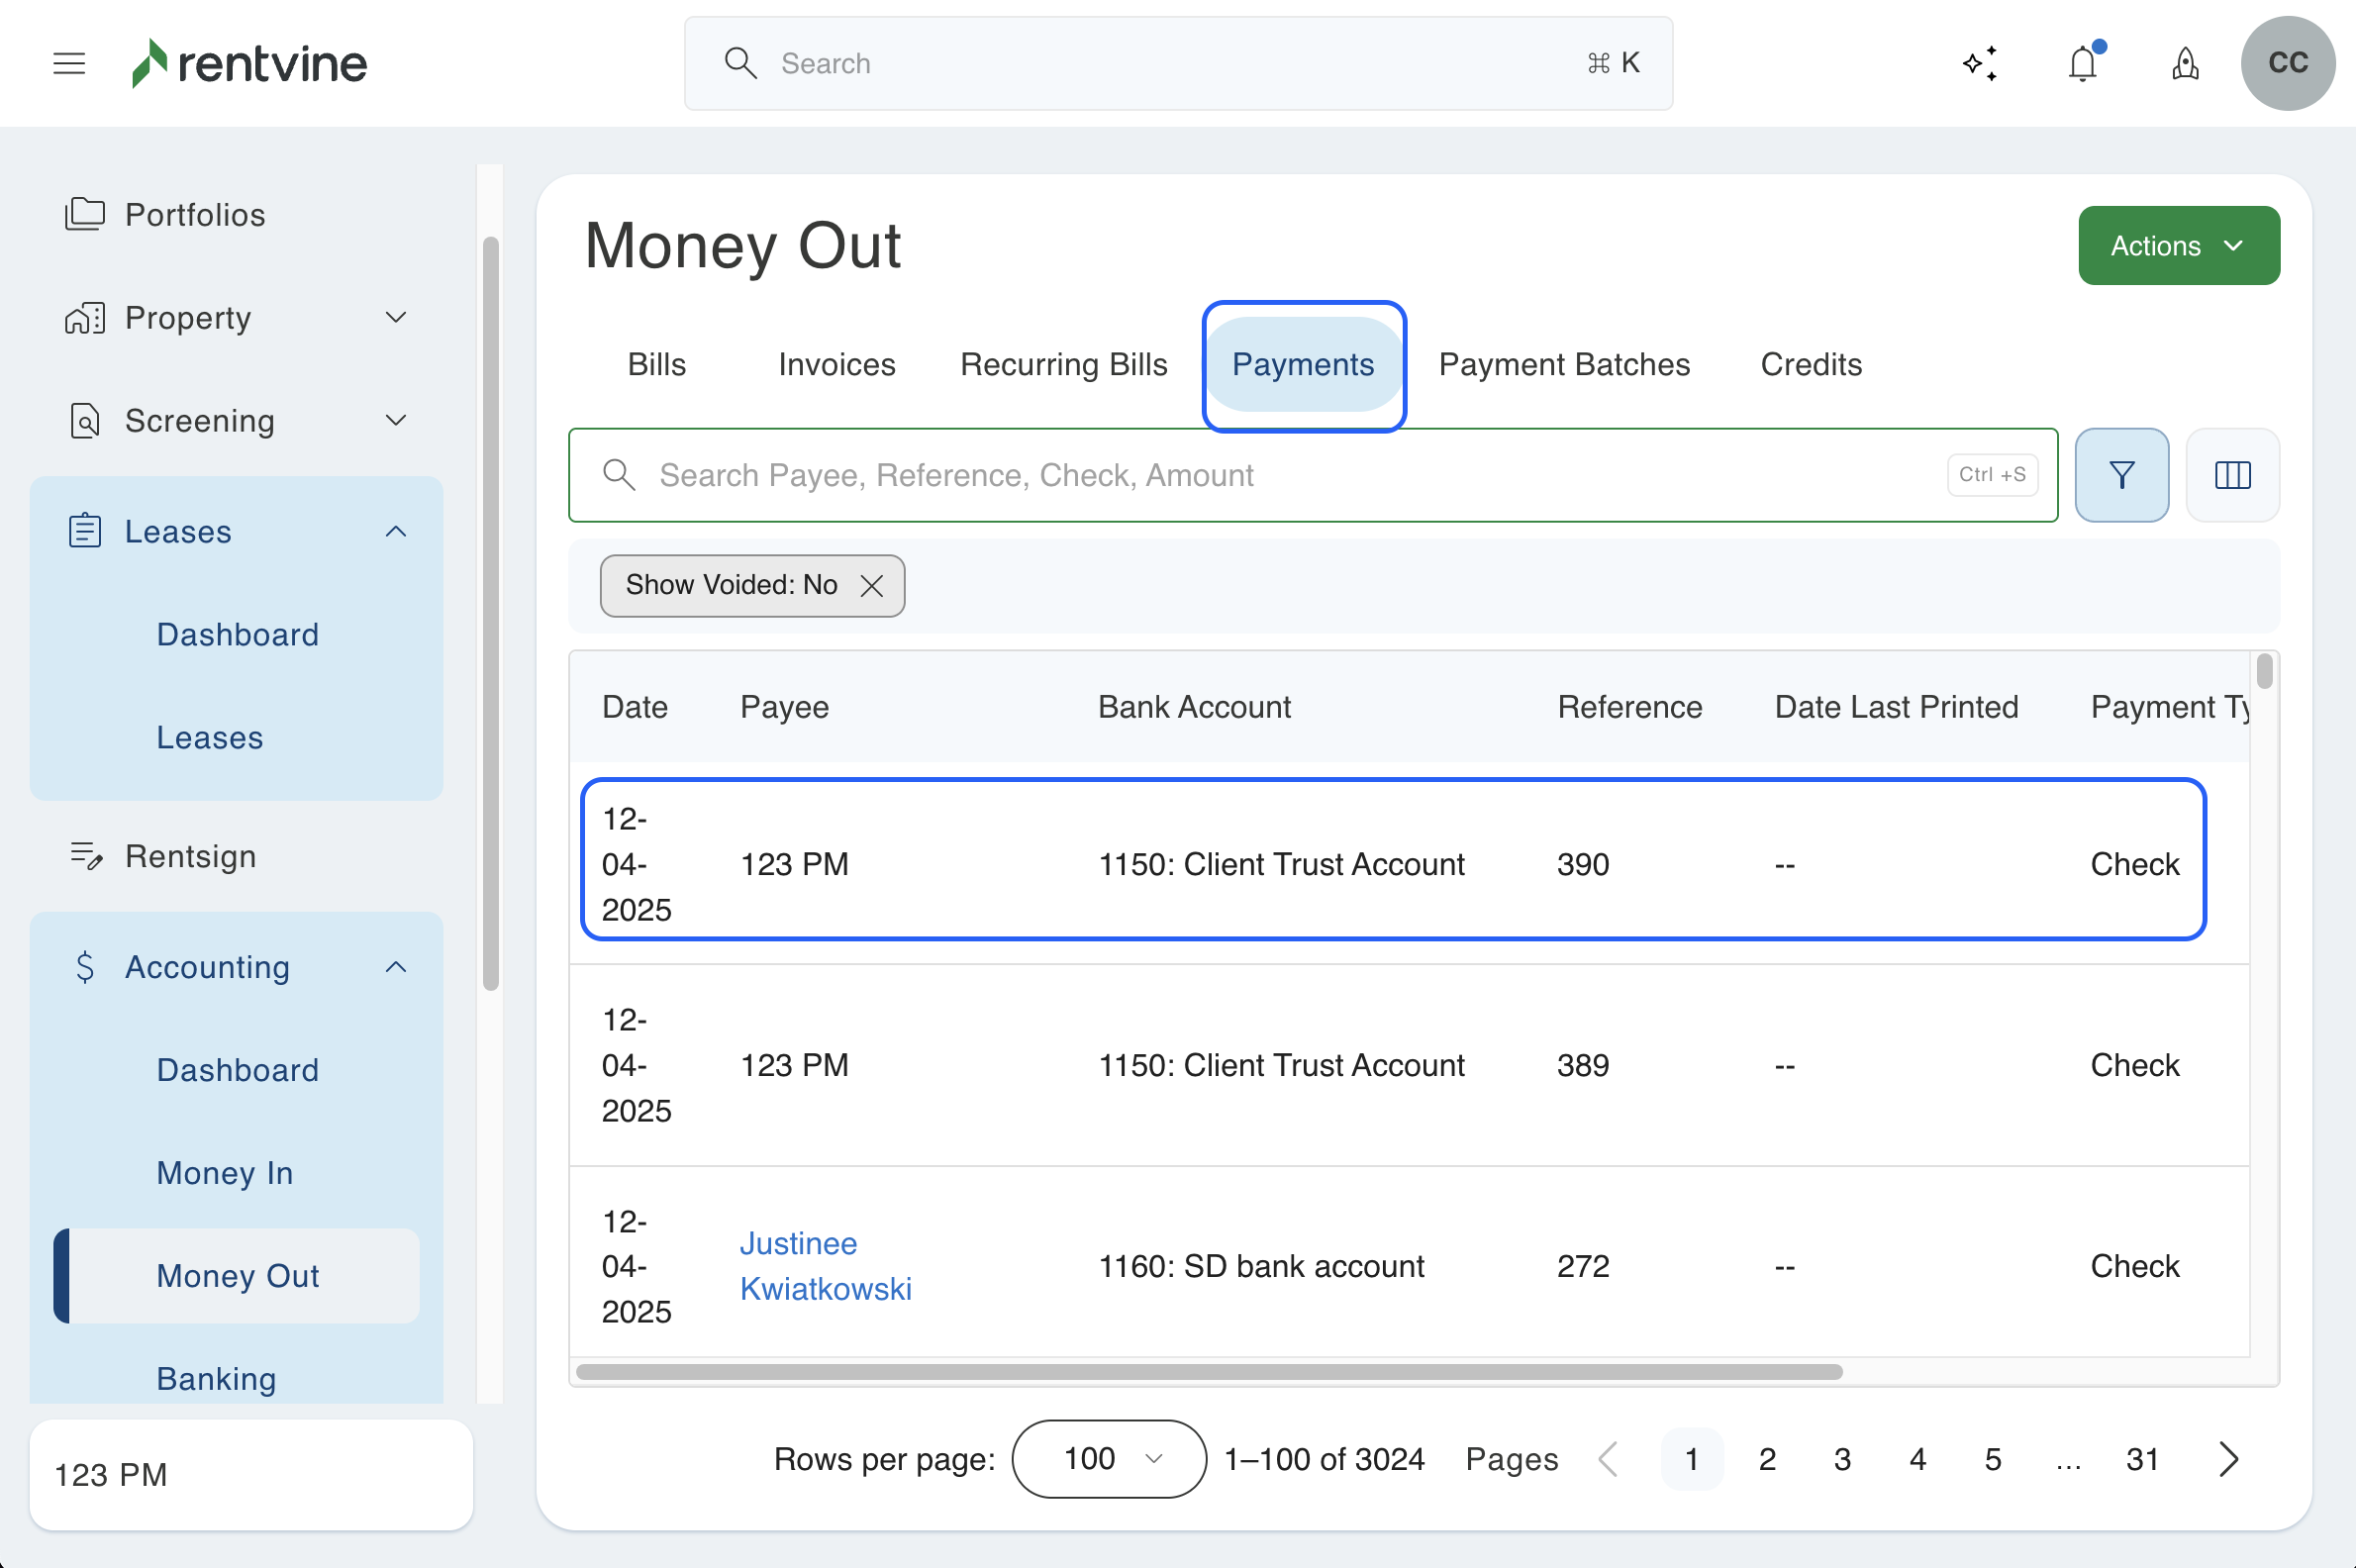2356x1568 pixels.
Task: Switch to the Recurring Bills tab
Action: click(1063, 365)
